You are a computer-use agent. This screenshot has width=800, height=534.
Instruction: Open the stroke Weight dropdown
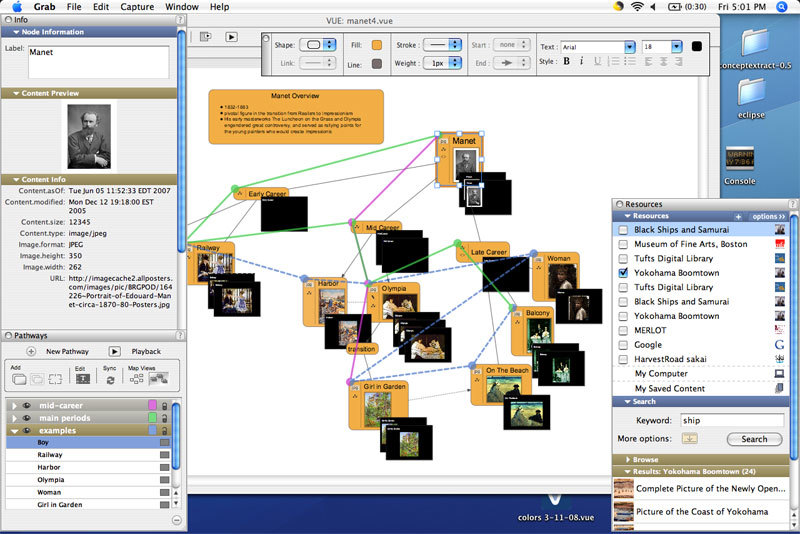[442, 63]
